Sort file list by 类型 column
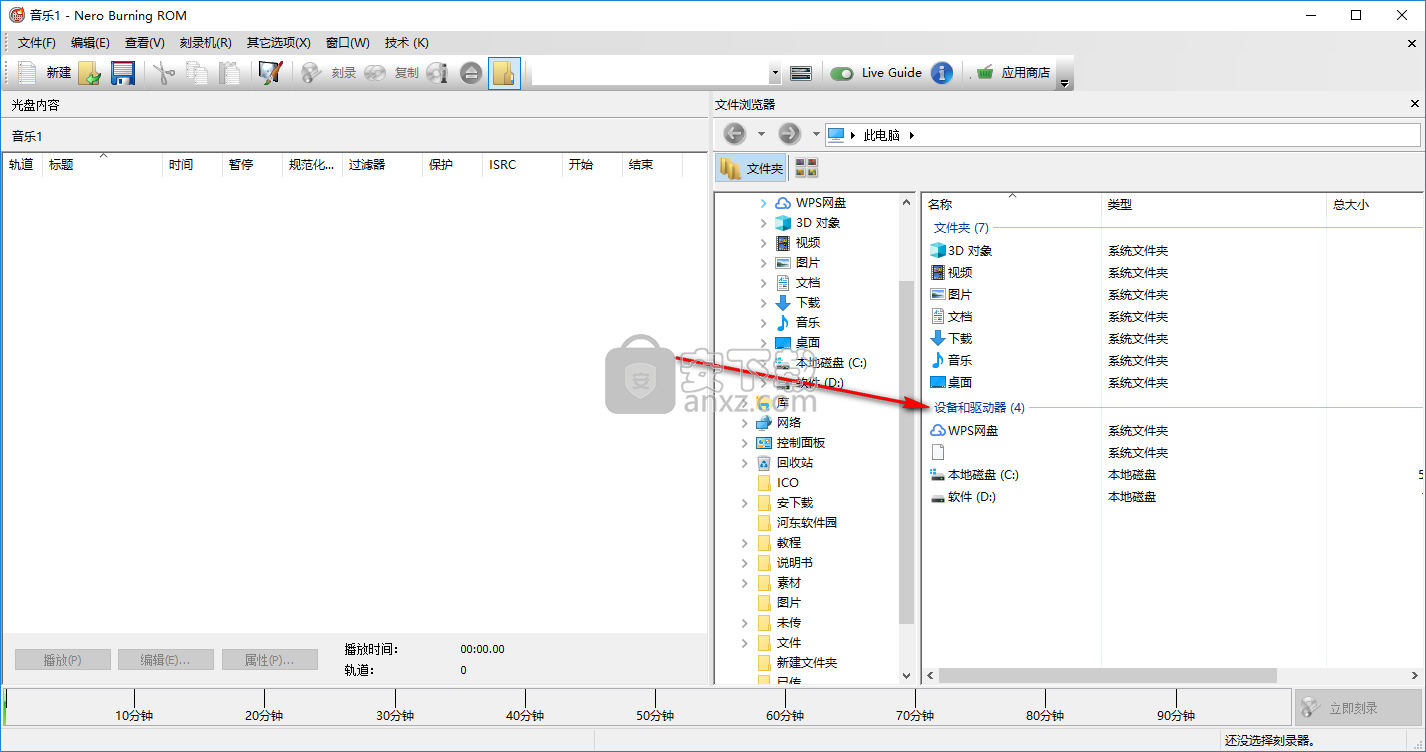 point(1212,205)
